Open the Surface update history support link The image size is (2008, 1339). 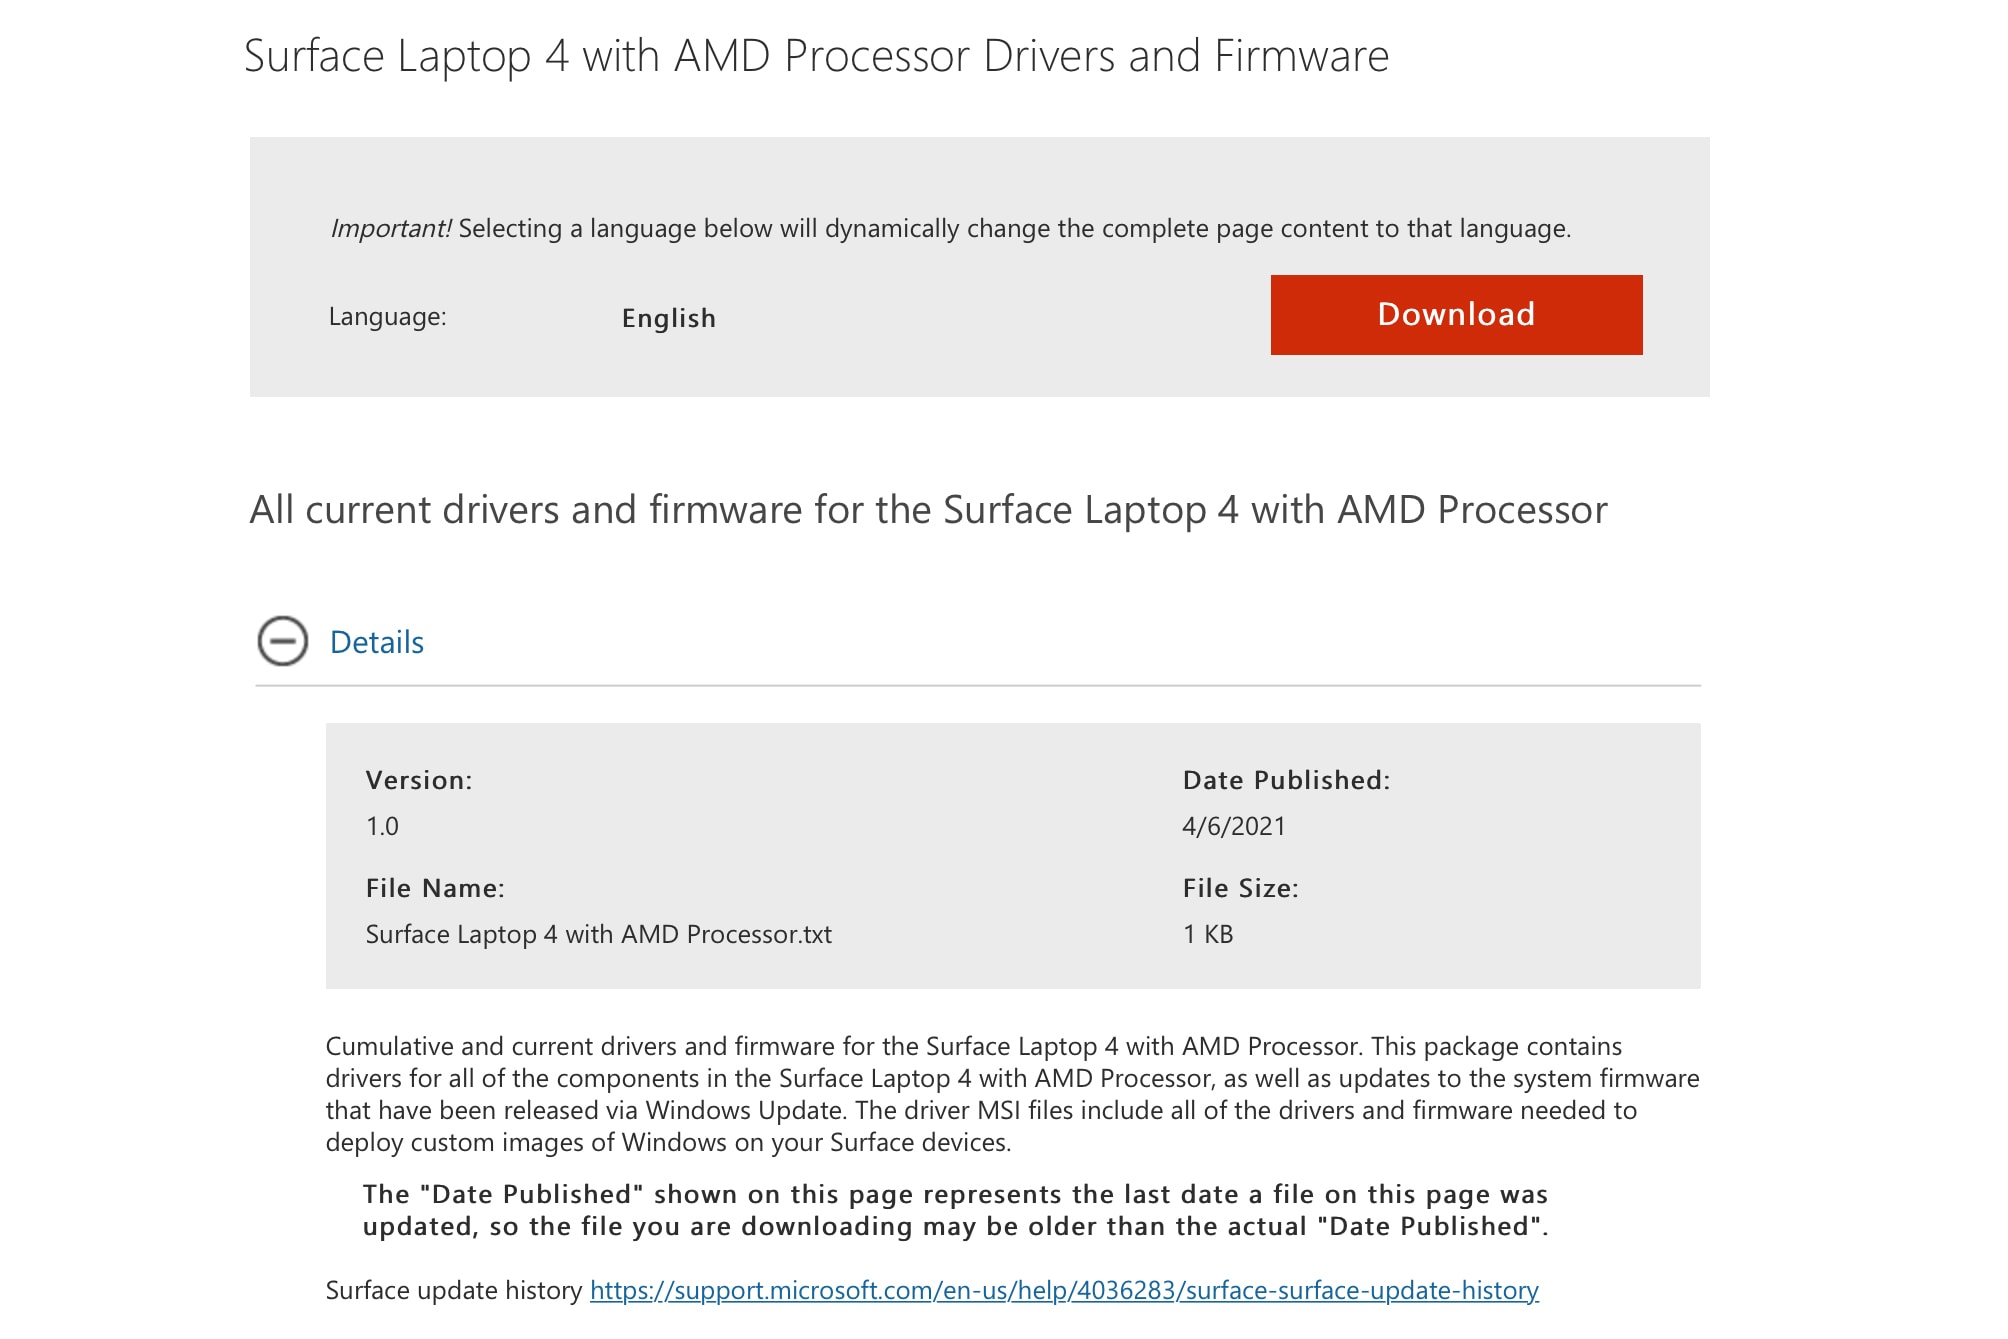[1063, 1290]
